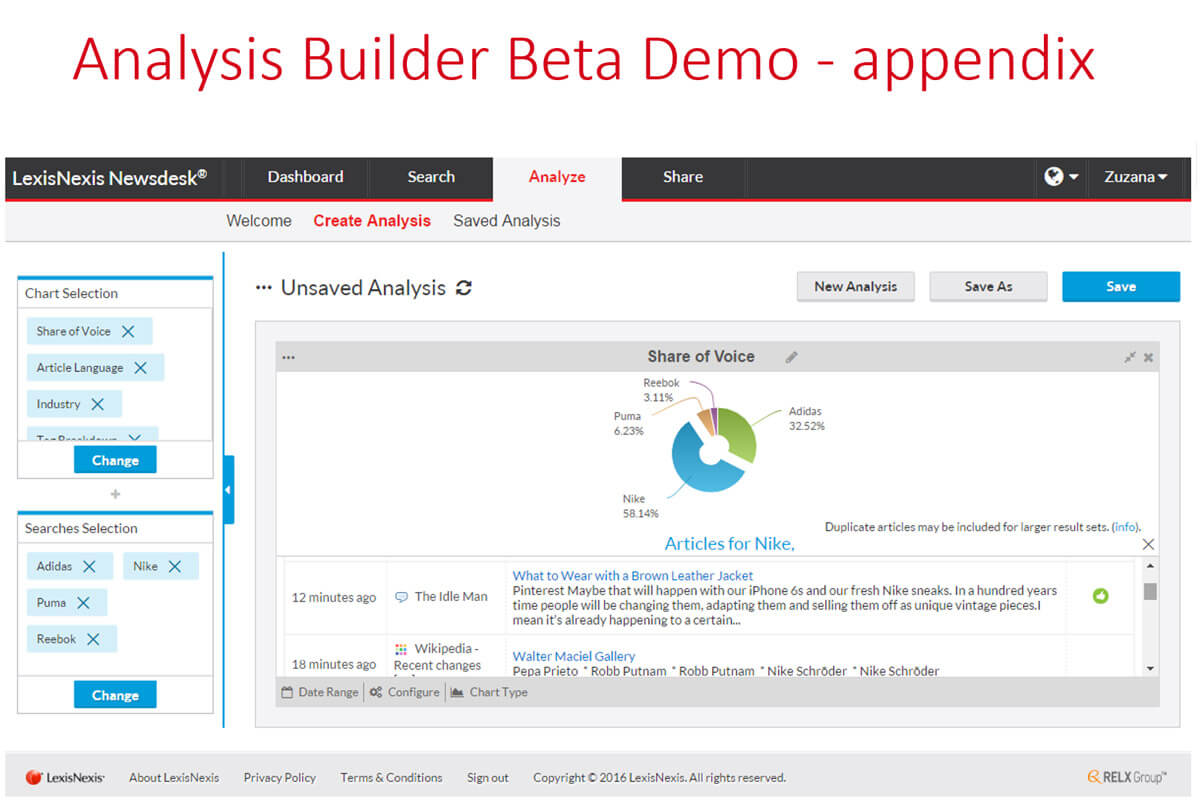This screenshot has width=1200, height=800.
Task: Click the RELX Group footer logo
Action: [x=1127, y=777]
